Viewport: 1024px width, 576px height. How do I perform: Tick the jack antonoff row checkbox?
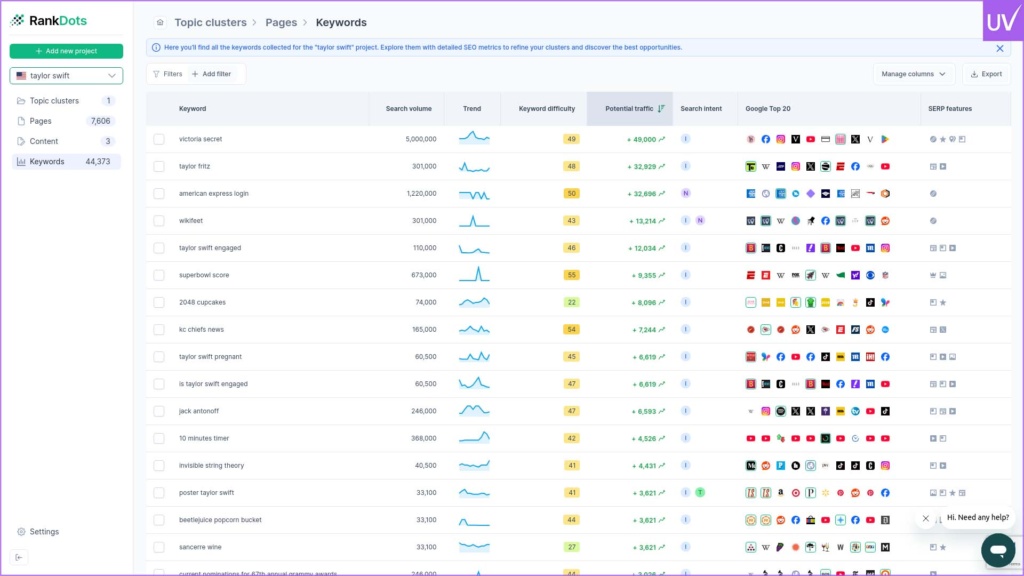pyautogui.click(x=159, y=411)
